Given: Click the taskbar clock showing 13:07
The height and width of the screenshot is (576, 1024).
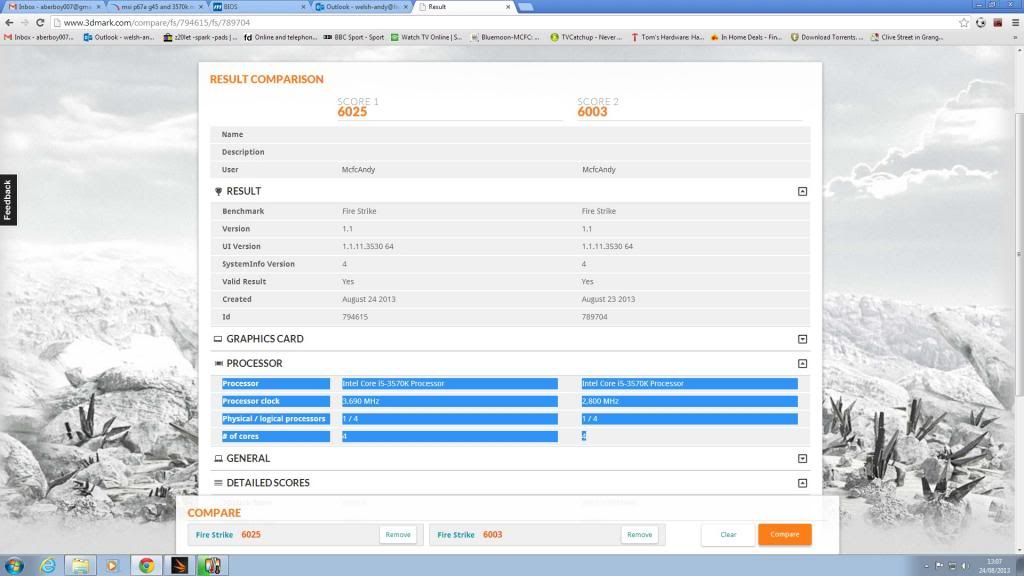Looking at the screenshot, I should point(994,566).
